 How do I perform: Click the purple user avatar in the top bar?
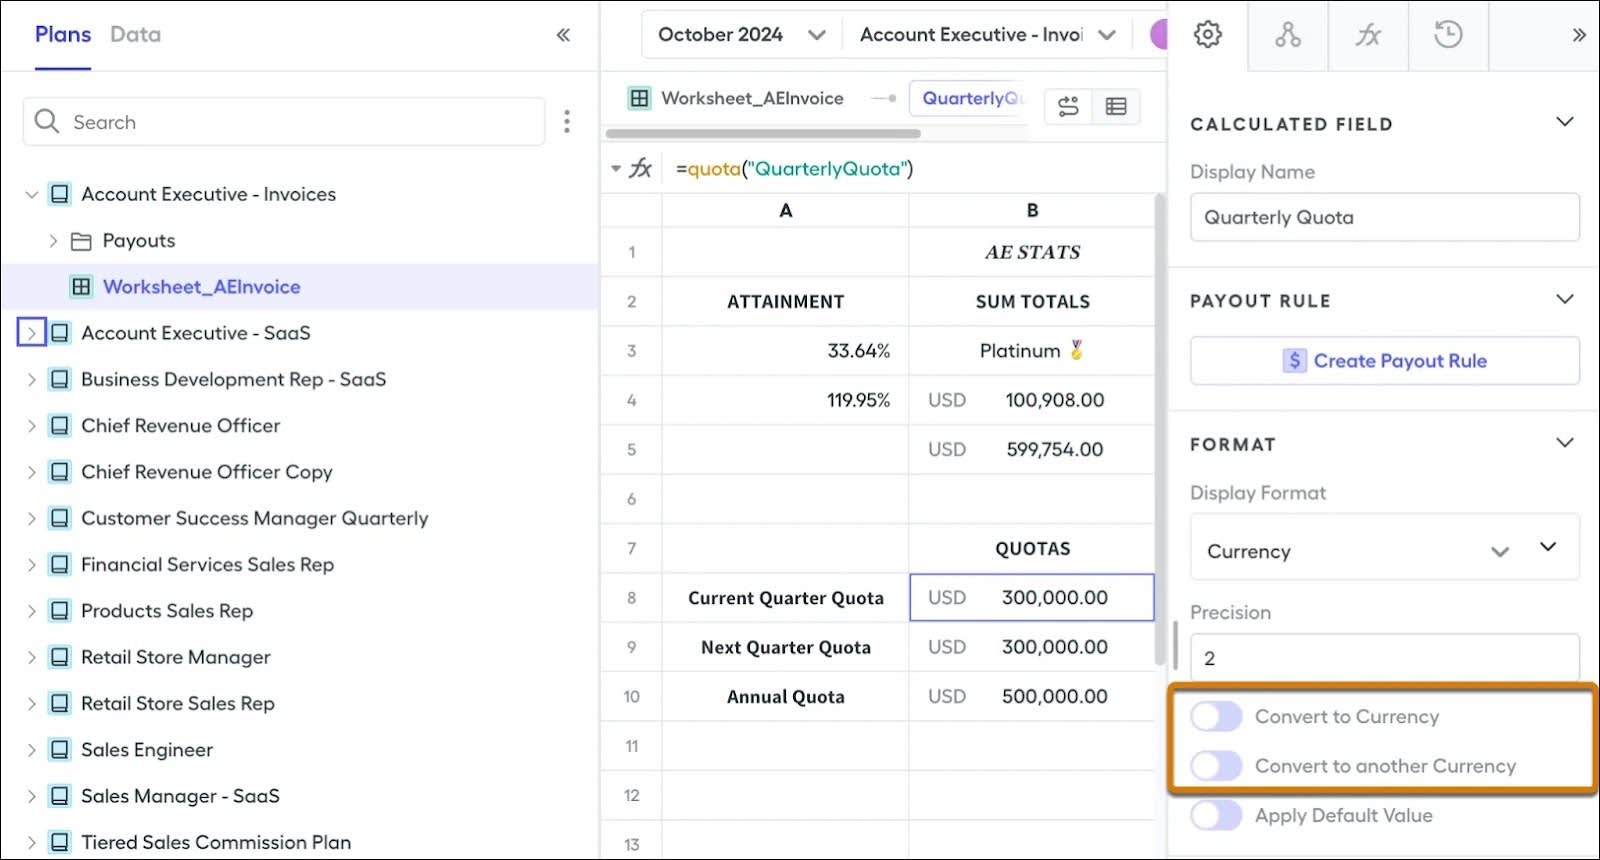coord(1158,35)
